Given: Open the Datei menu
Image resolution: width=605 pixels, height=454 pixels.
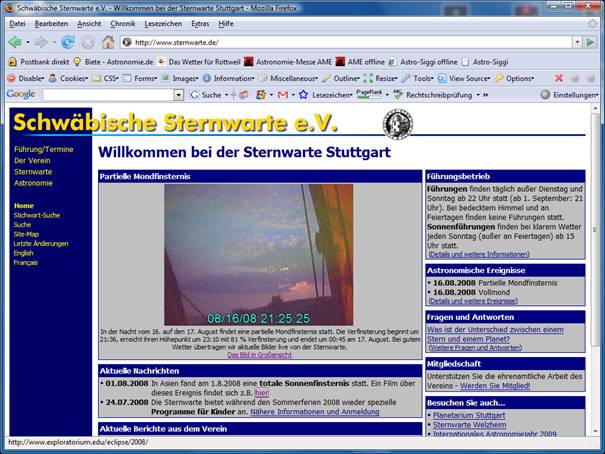Looking at the screenshot, I should pos(17,24).
